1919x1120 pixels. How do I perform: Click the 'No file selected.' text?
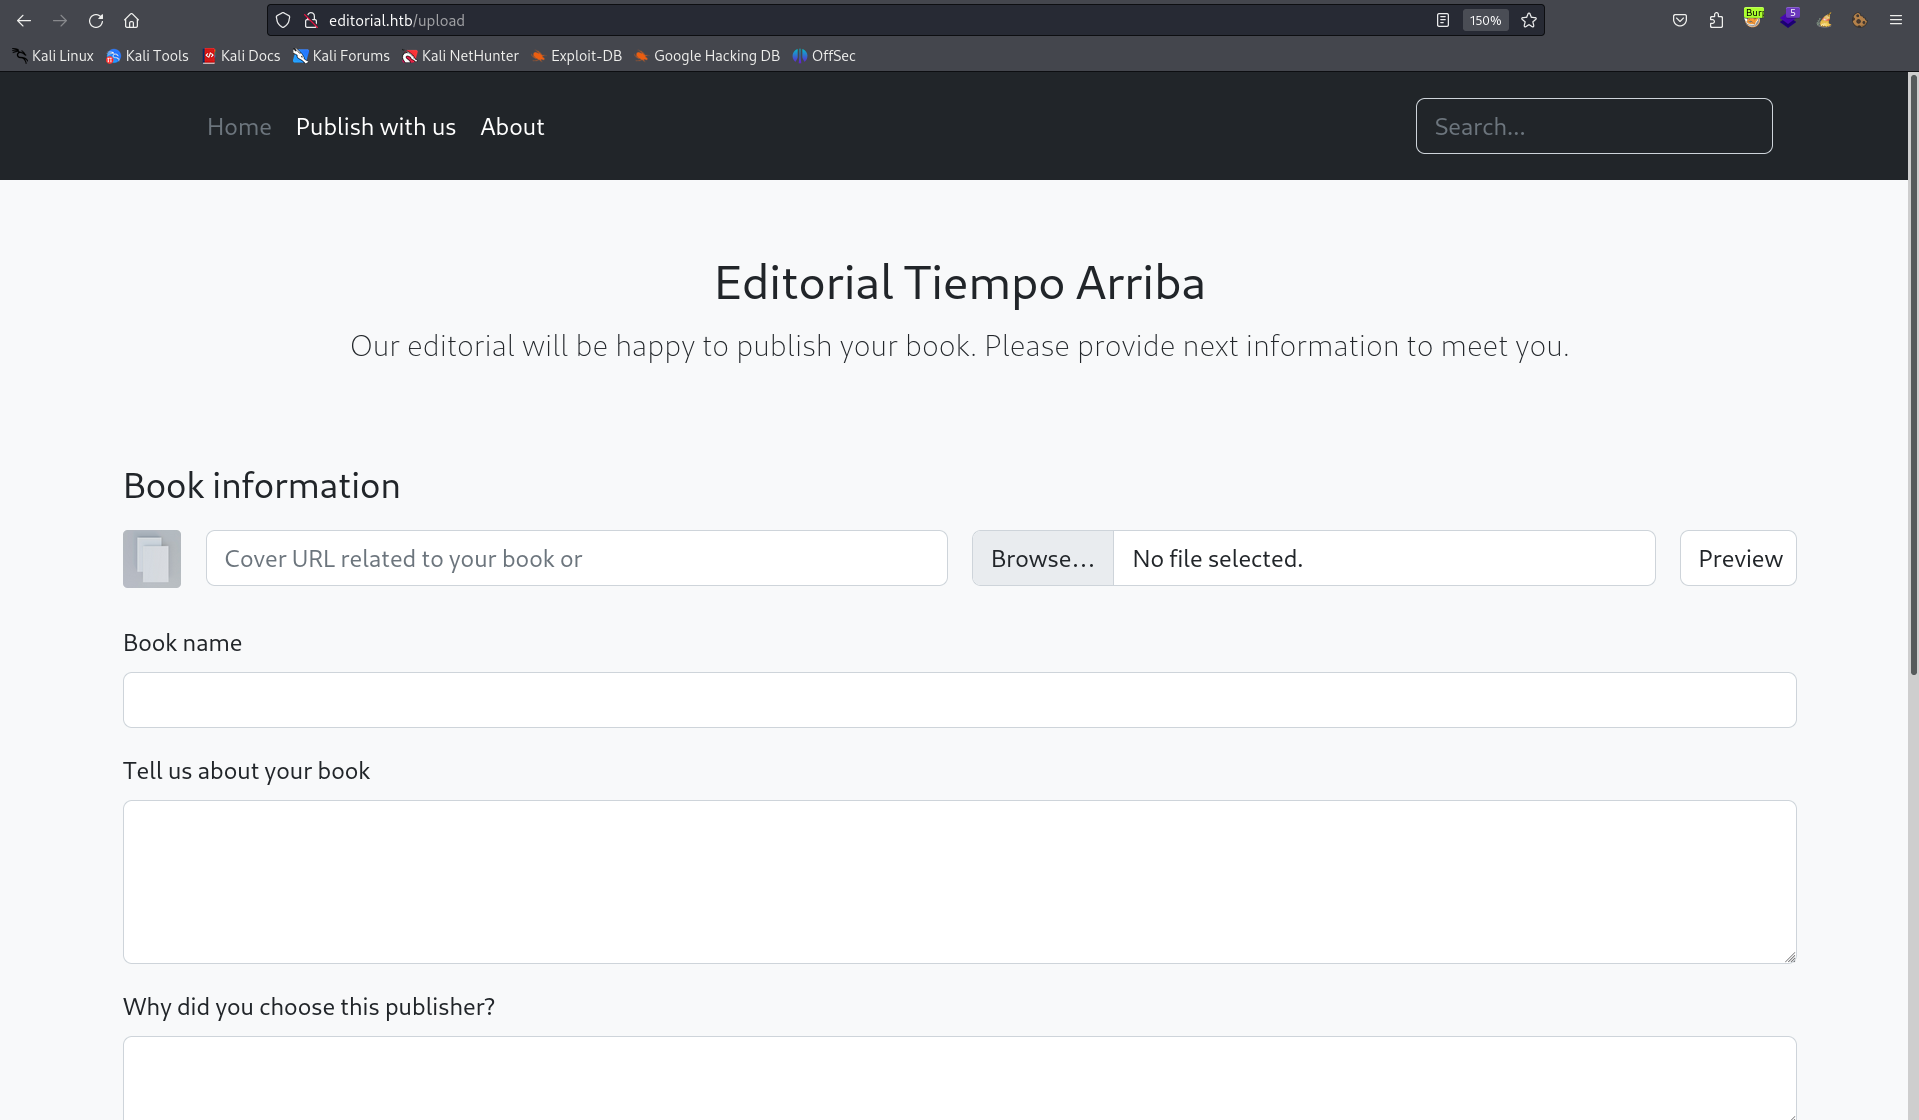1217,559
